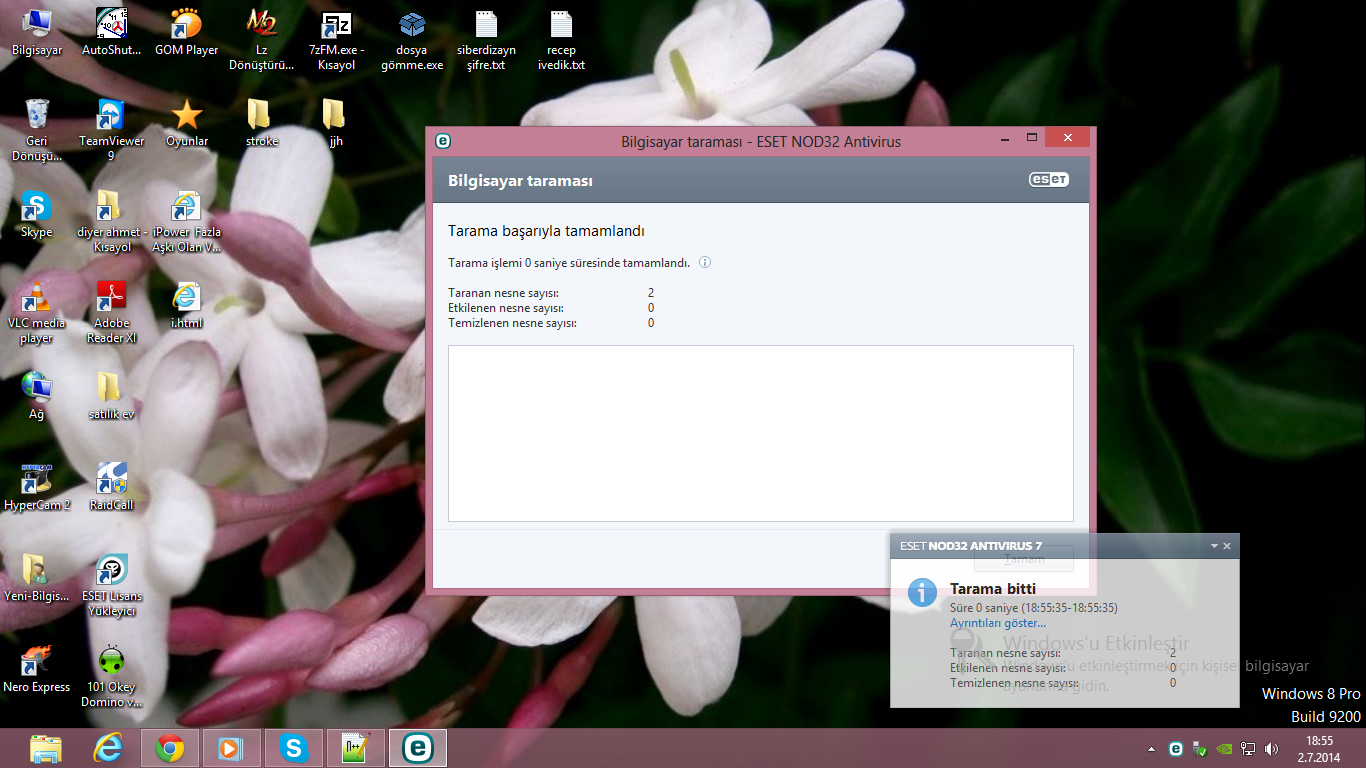The image size is (1366, 768).
Task: Click the scan duration info icon
Action: (705, 263)
